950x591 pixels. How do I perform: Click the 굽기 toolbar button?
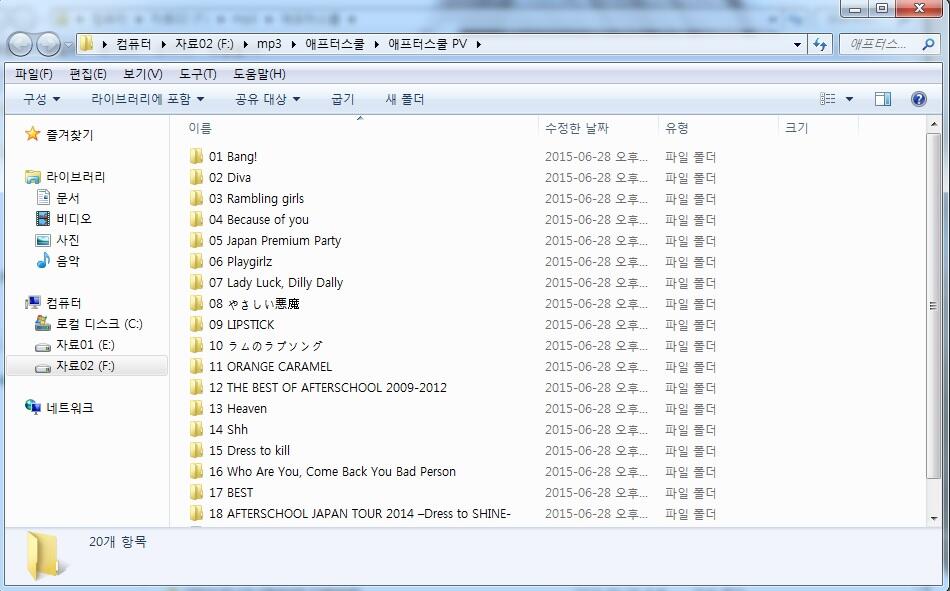[343, 99]
